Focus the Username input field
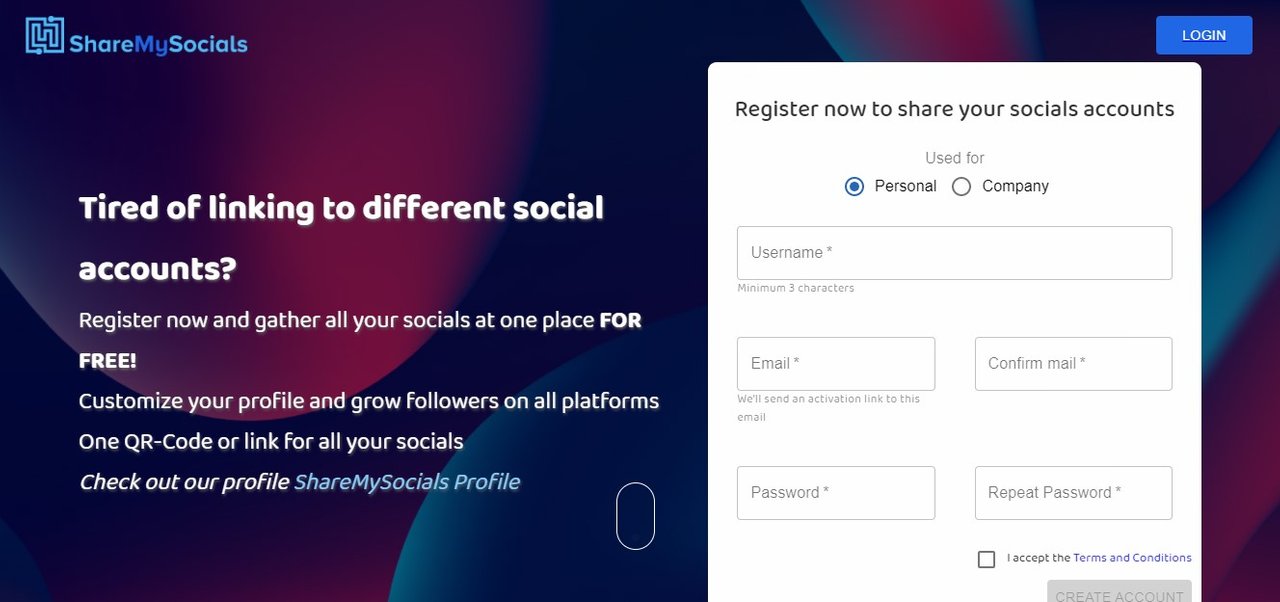Screen dimensions: 1280x602 pos(954,253)
